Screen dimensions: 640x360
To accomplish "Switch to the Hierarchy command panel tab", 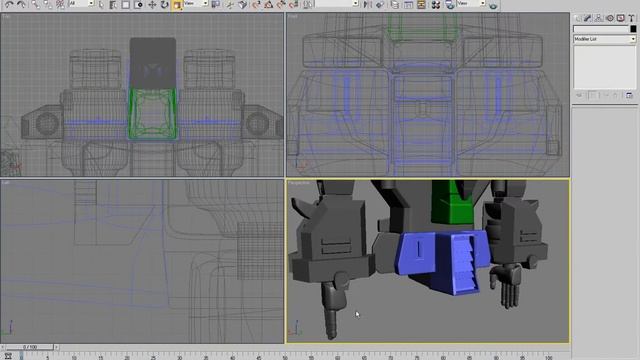I will [598, 18].
